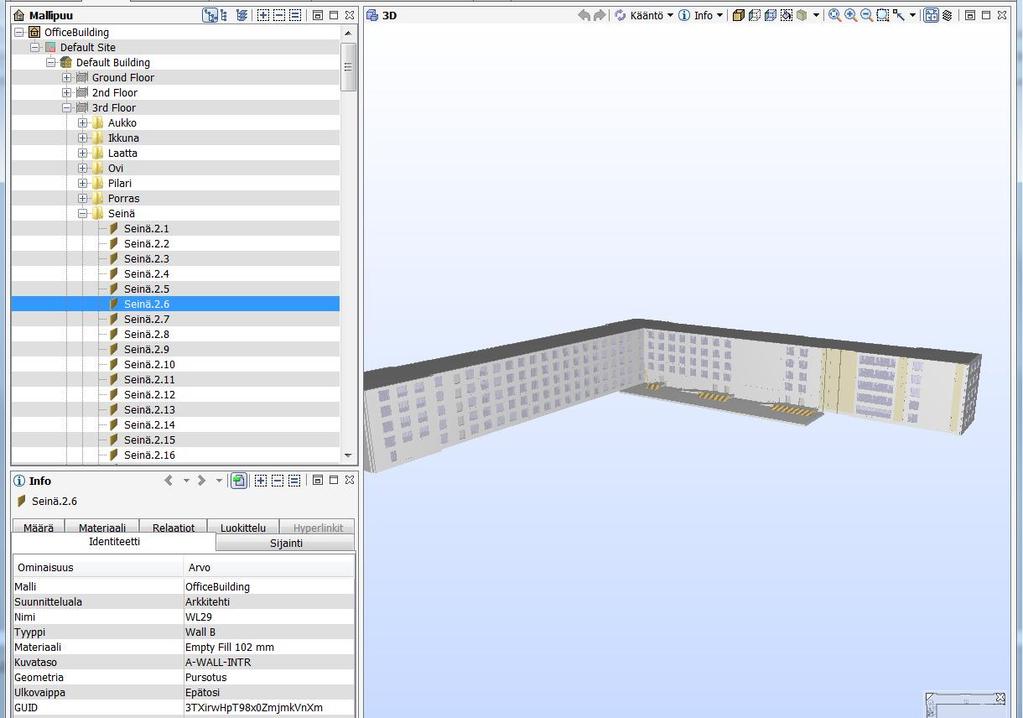Viewport: 1023px width, 718px height.
Task: Click the redo view arrow in 3D toolbar
Action: pyautogui.click(x=600, y=15)
